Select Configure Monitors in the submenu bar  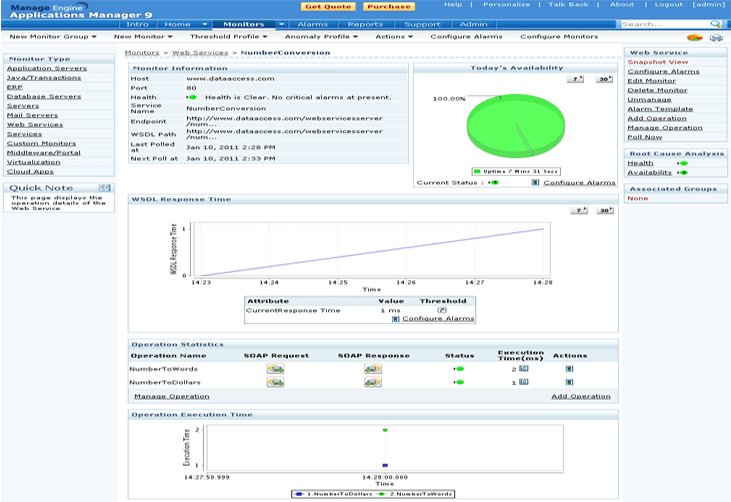pos(559,36)
